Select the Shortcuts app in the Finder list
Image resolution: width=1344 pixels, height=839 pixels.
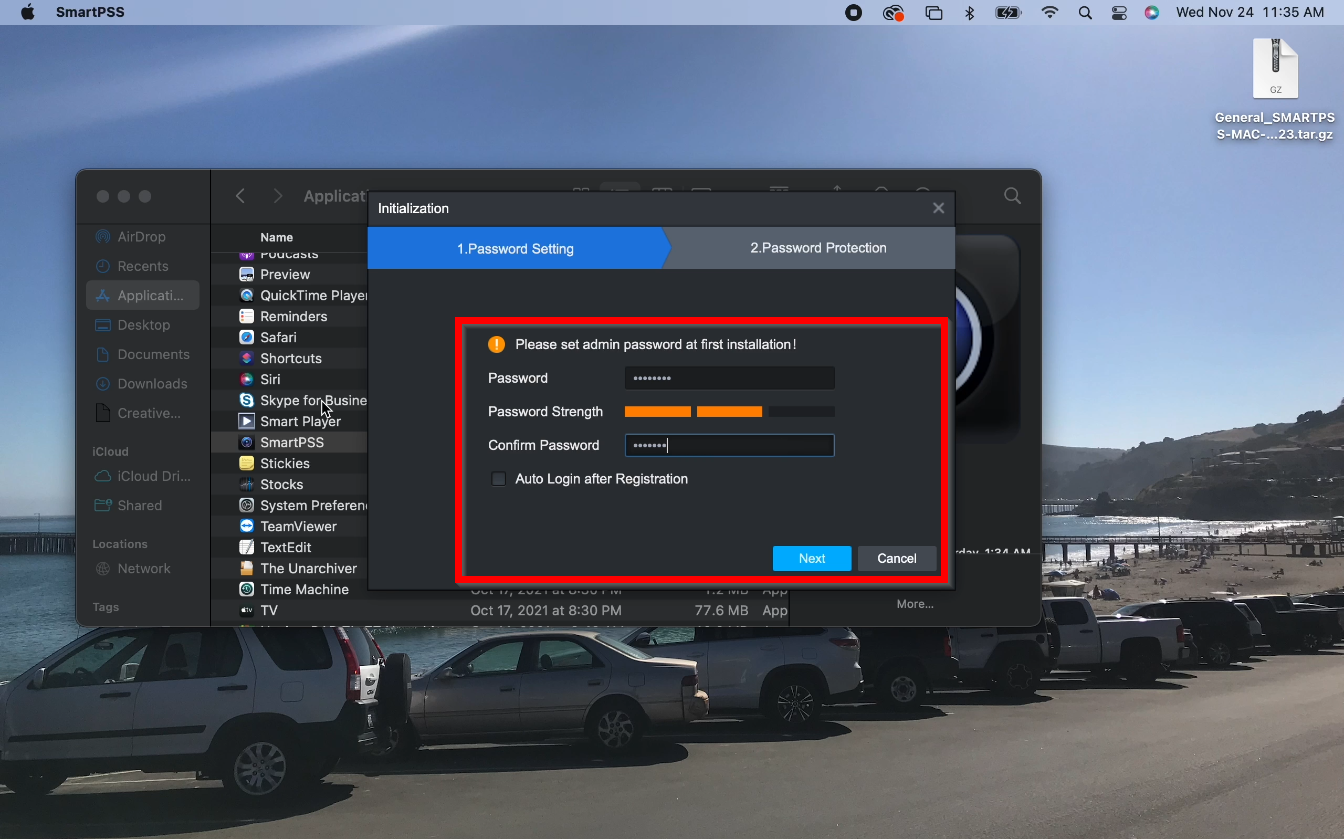289,358
